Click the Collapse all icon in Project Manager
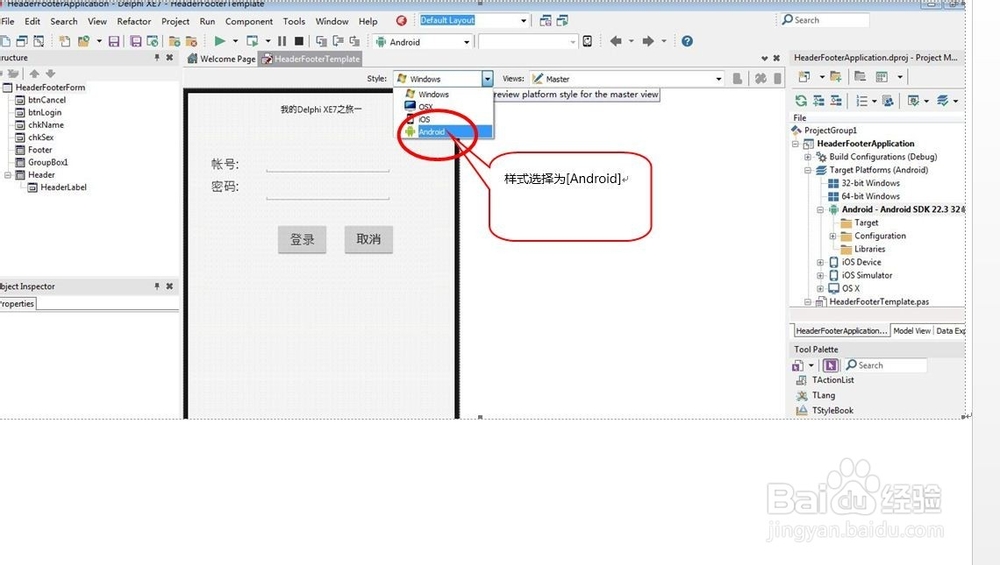 pos(835,101)
